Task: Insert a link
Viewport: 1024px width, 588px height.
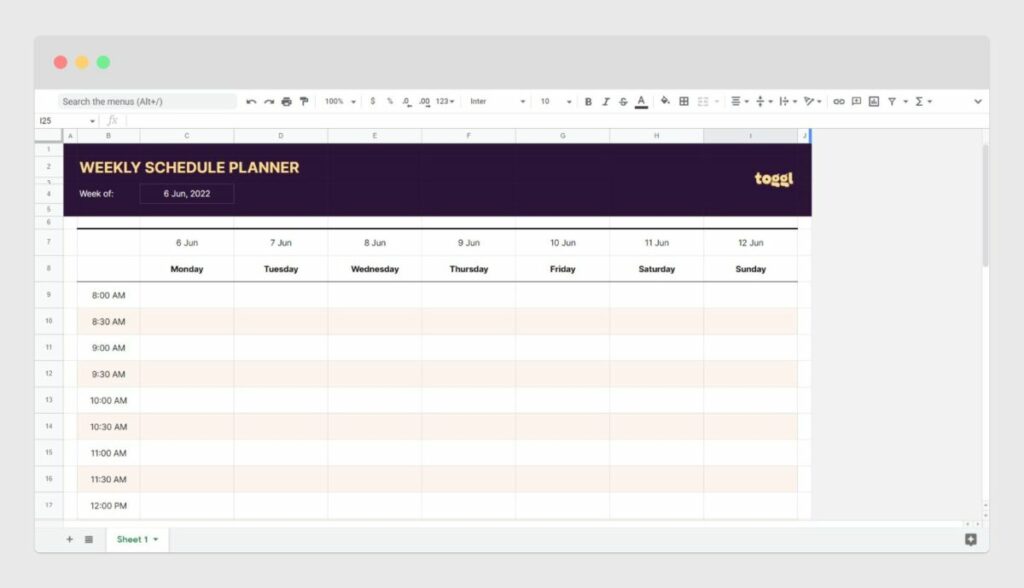Action: [840, 101]
